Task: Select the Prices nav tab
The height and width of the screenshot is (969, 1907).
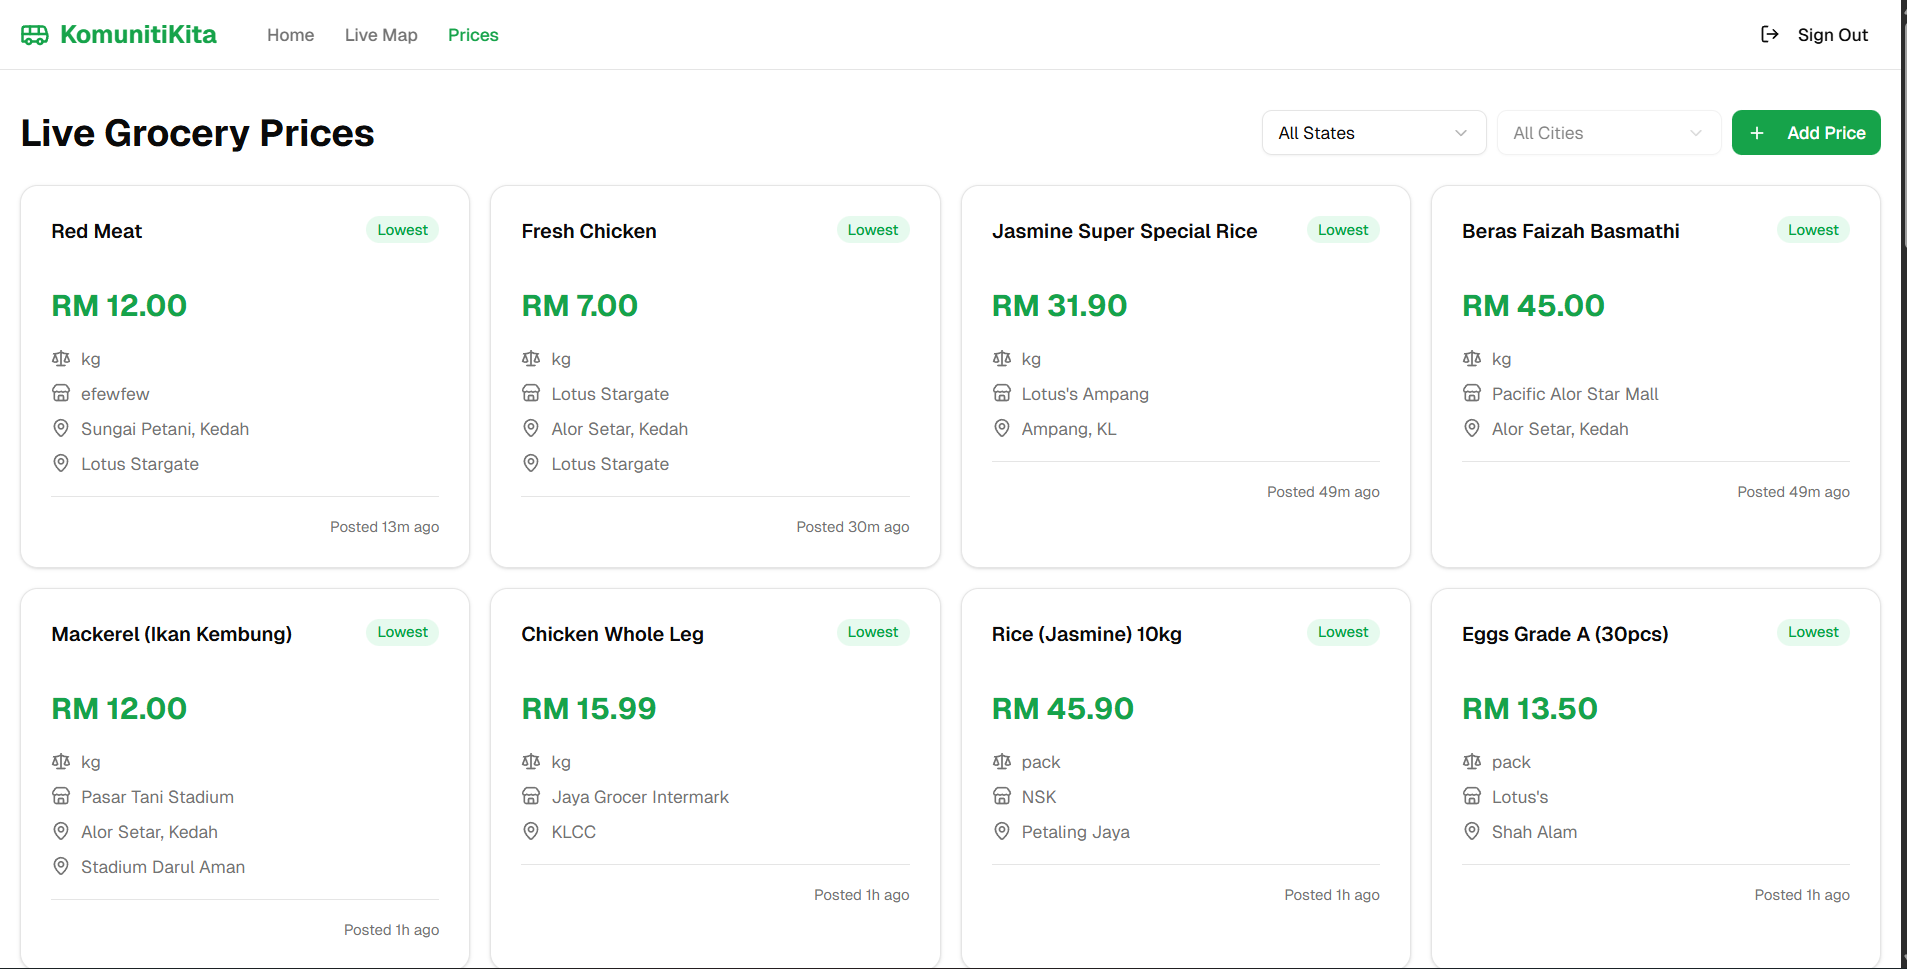Action: point(473,35)
